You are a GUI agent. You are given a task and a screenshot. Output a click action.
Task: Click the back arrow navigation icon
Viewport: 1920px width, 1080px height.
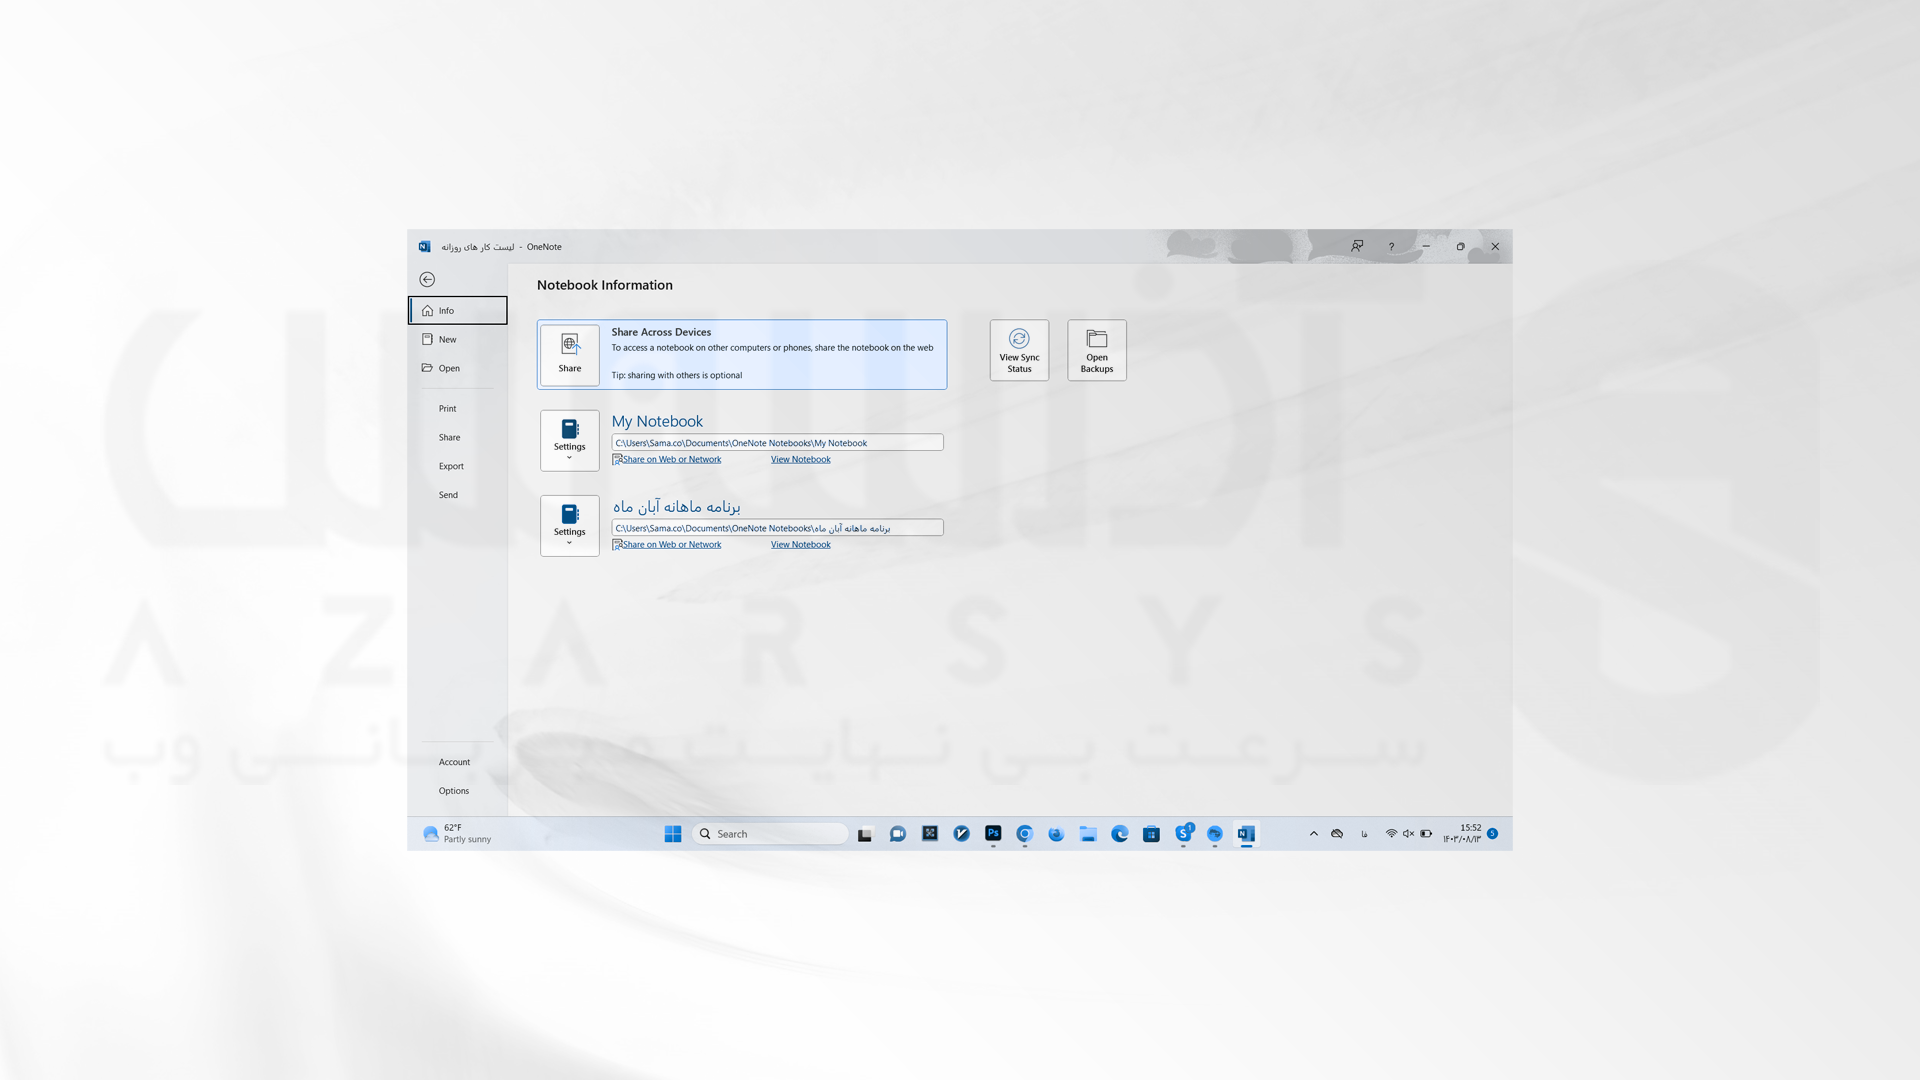click(427, 280)
